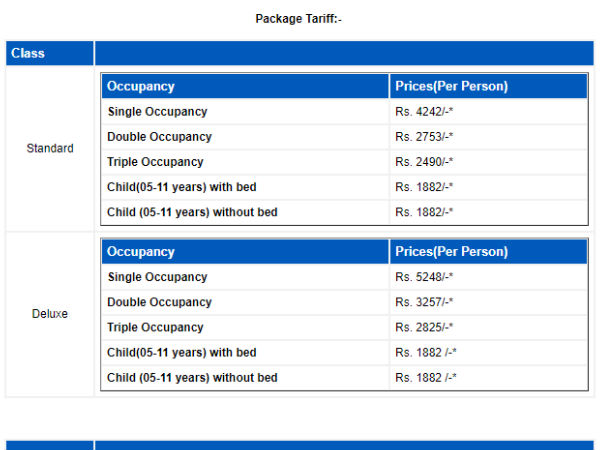
Task: Select the Deluxe class cell
Action: tap(50, 314)
